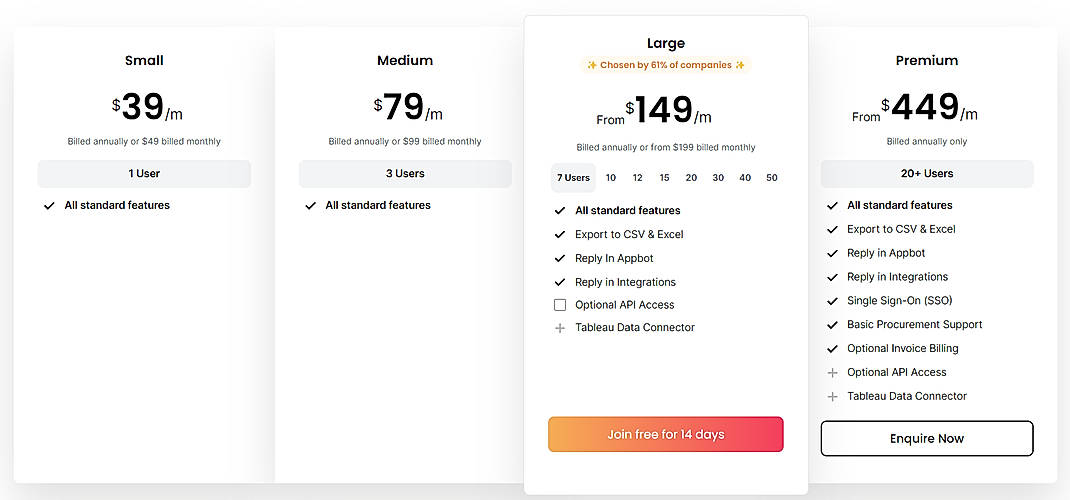
Task: Click checkmark icon beside Medium plan standard features
Action: point(310,206)
